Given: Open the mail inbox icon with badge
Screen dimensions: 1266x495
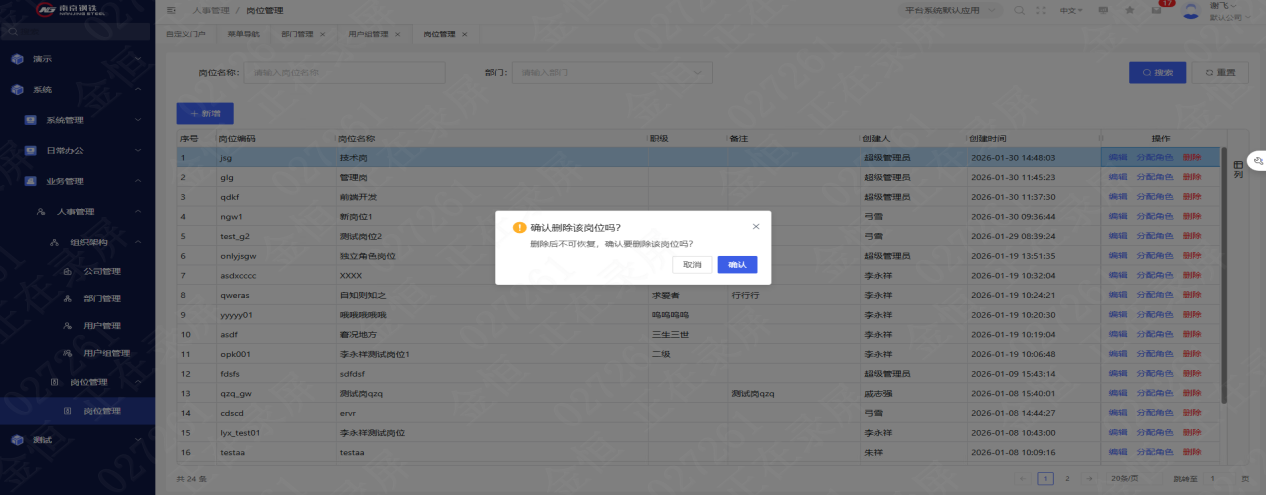Looking at the screenshot, I should pos(1157,10).
